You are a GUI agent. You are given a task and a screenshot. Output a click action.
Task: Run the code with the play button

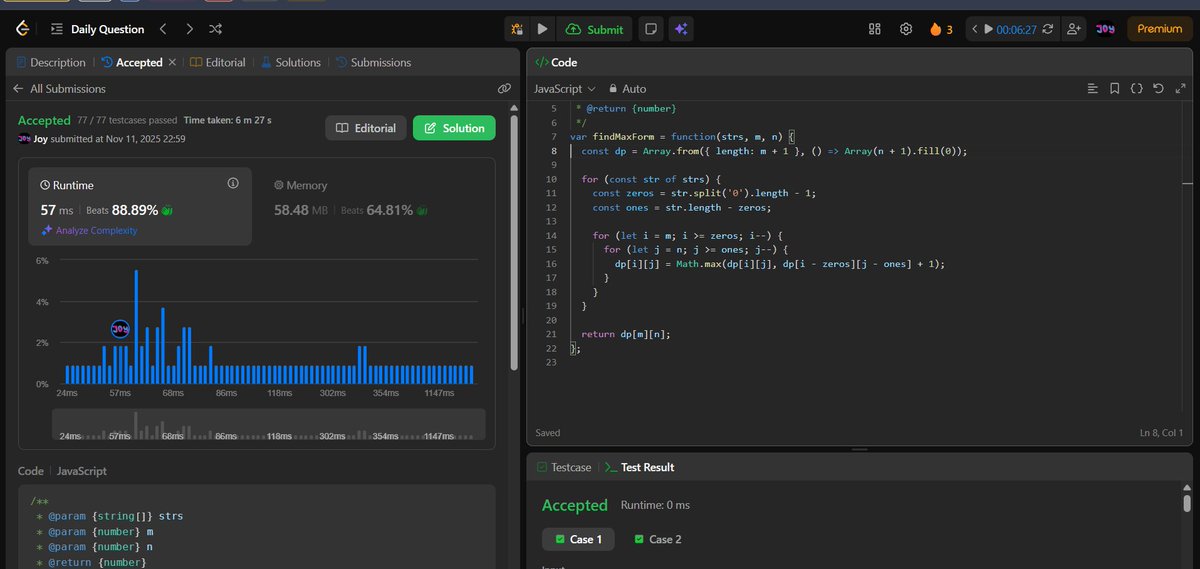[x=543, y=29]
